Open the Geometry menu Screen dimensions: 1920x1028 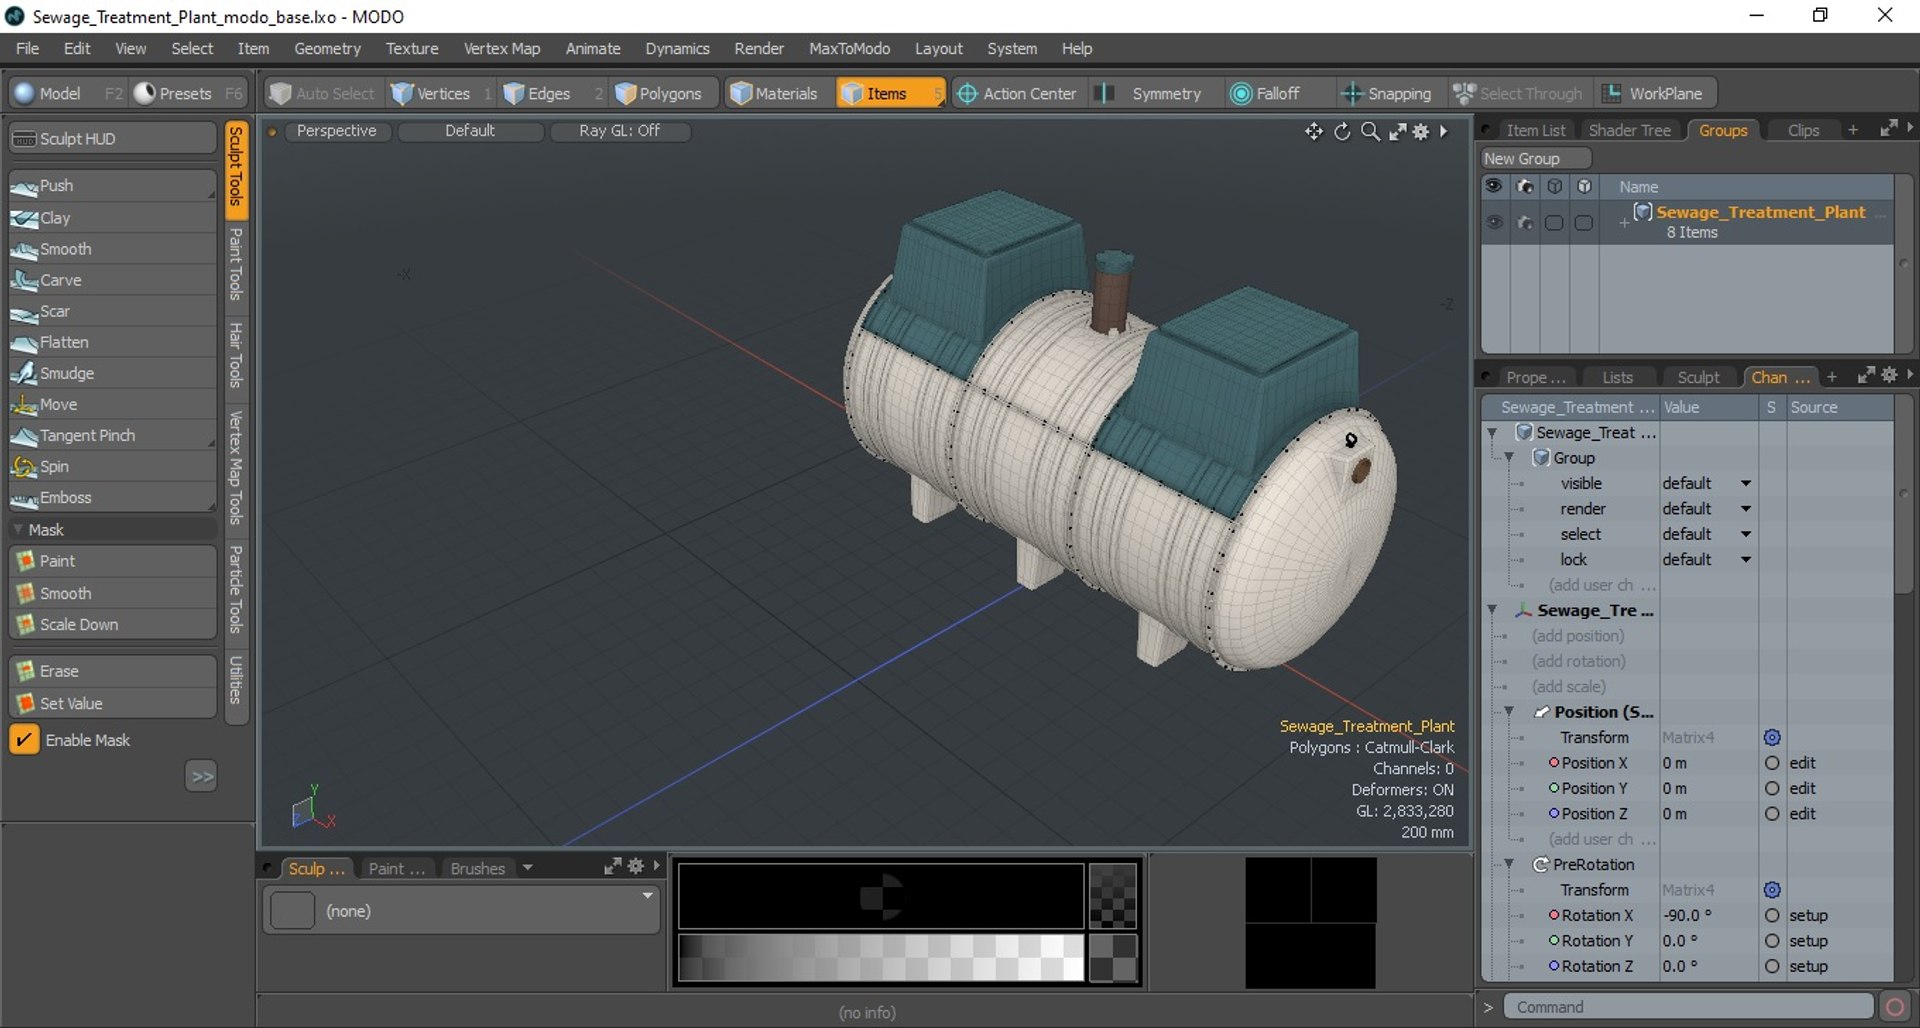pos(327,48)
